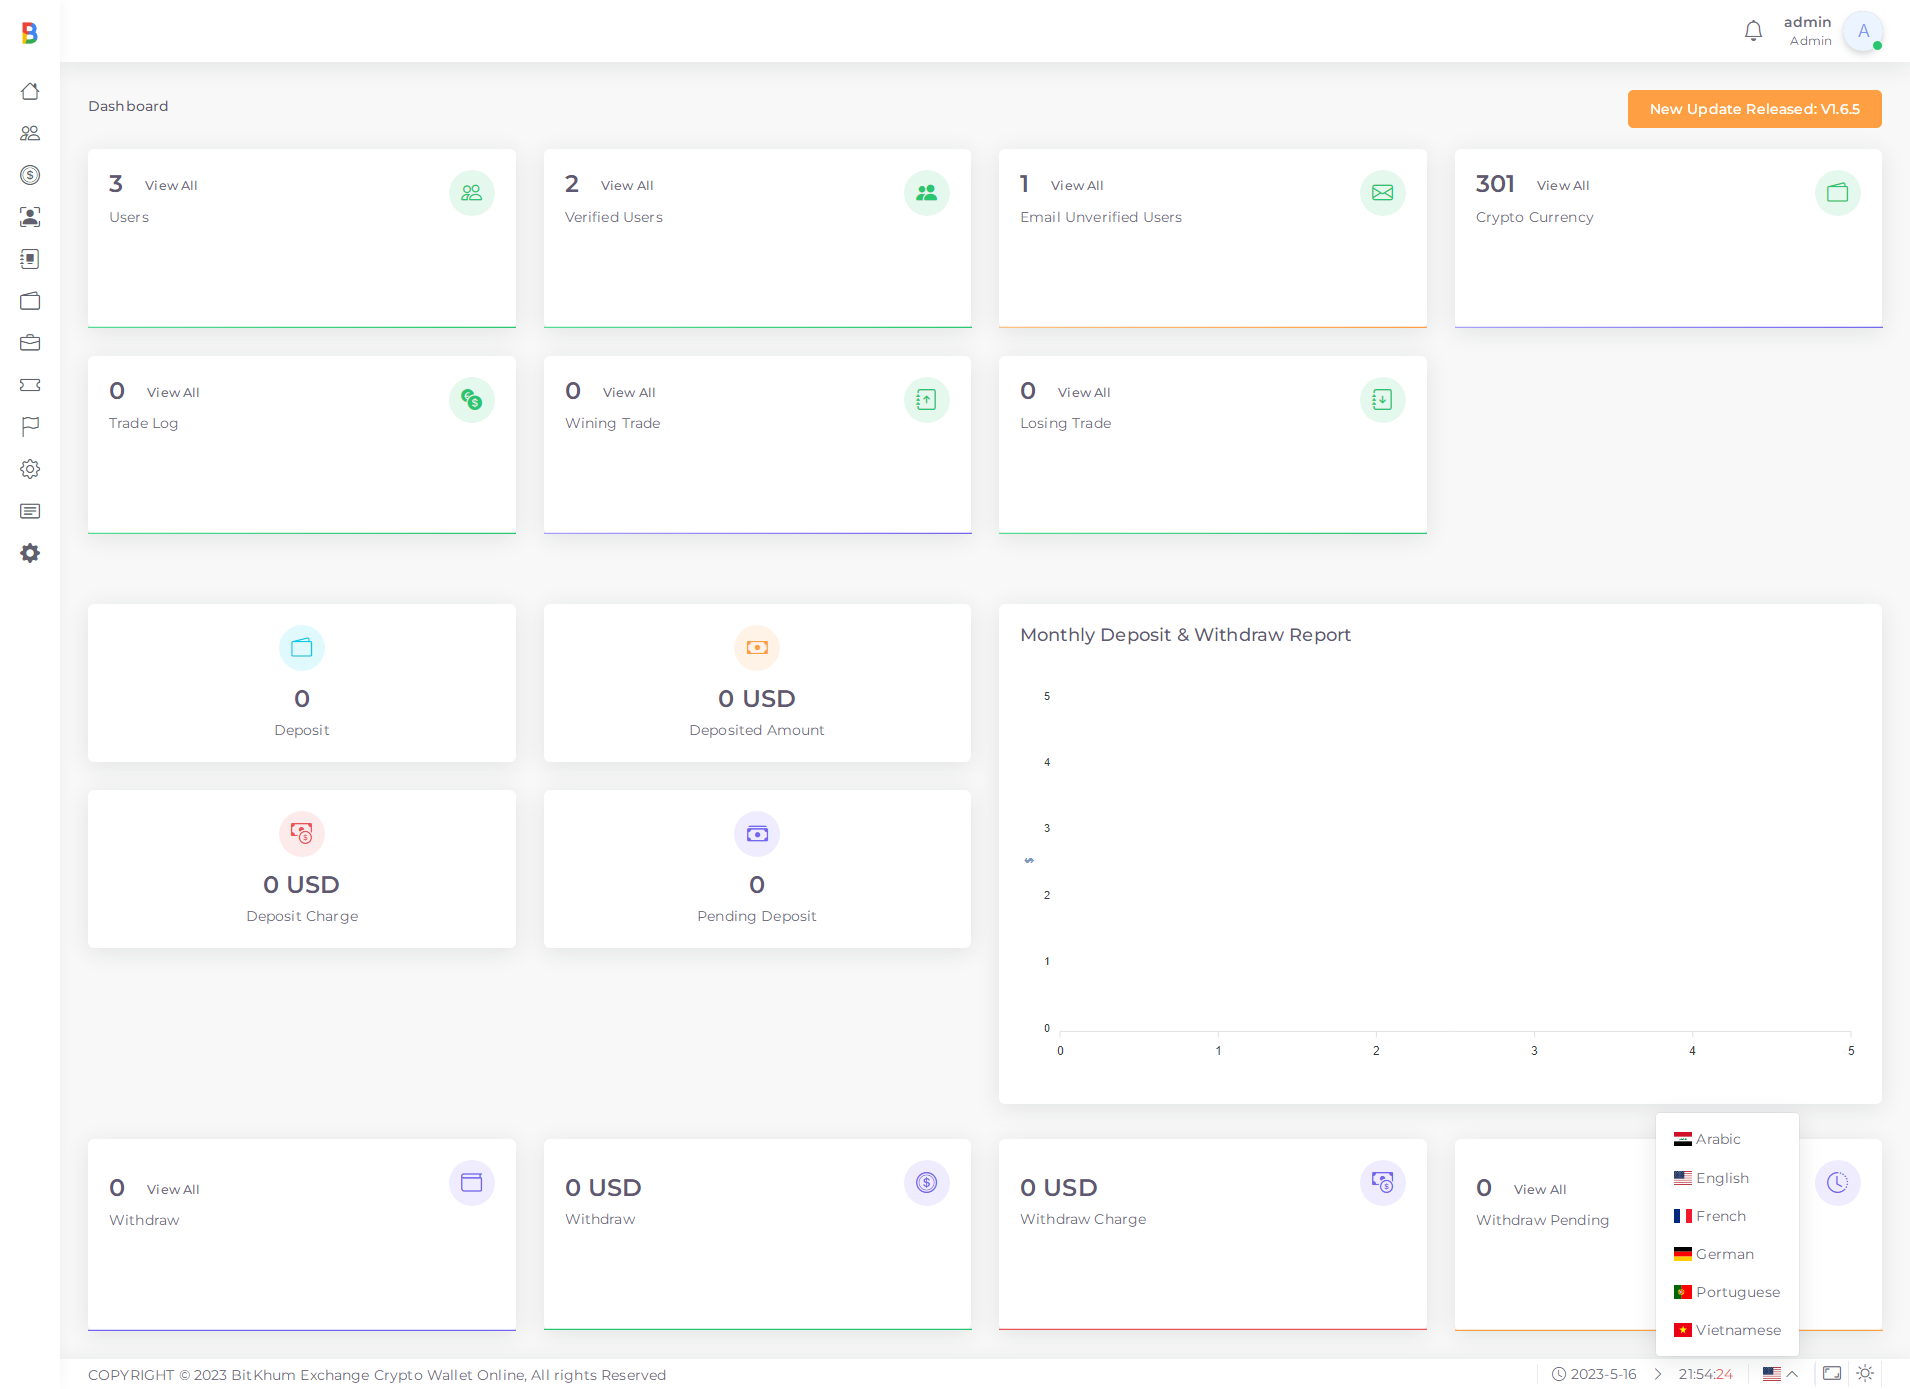Click the notification bell icon
The height and width of the screenshot is (1389, 1910).
(1753, 31)
